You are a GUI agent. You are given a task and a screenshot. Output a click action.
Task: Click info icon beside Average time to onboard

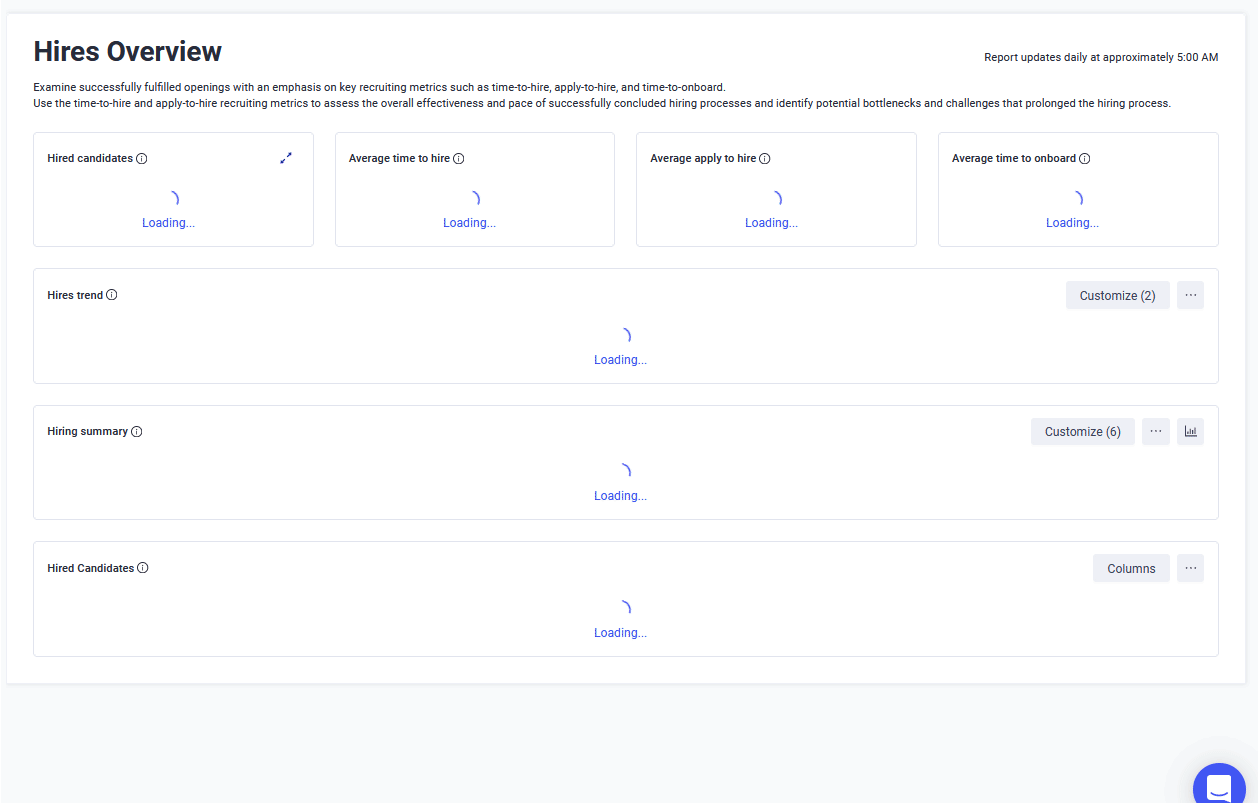tap(1085, 159)
